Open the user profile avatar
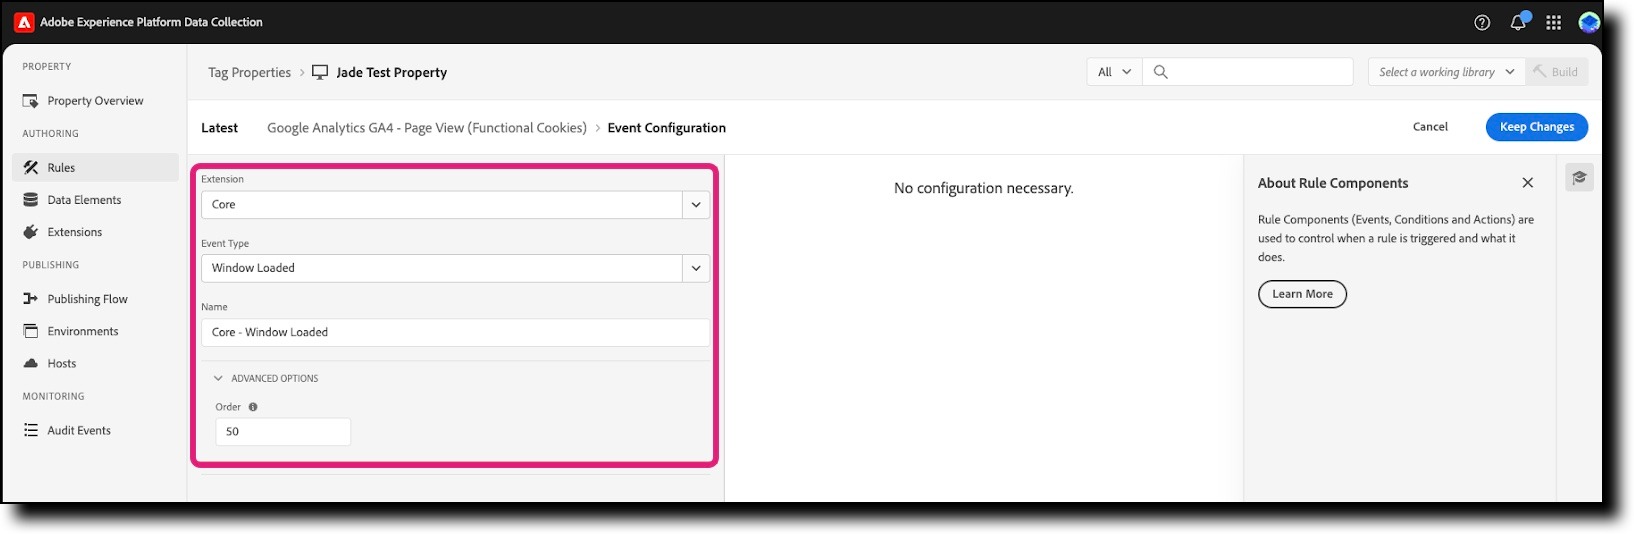Image resolution: width=1634 pixels, height=534 pixels. pyautogui.click(x=1589, y=22)
